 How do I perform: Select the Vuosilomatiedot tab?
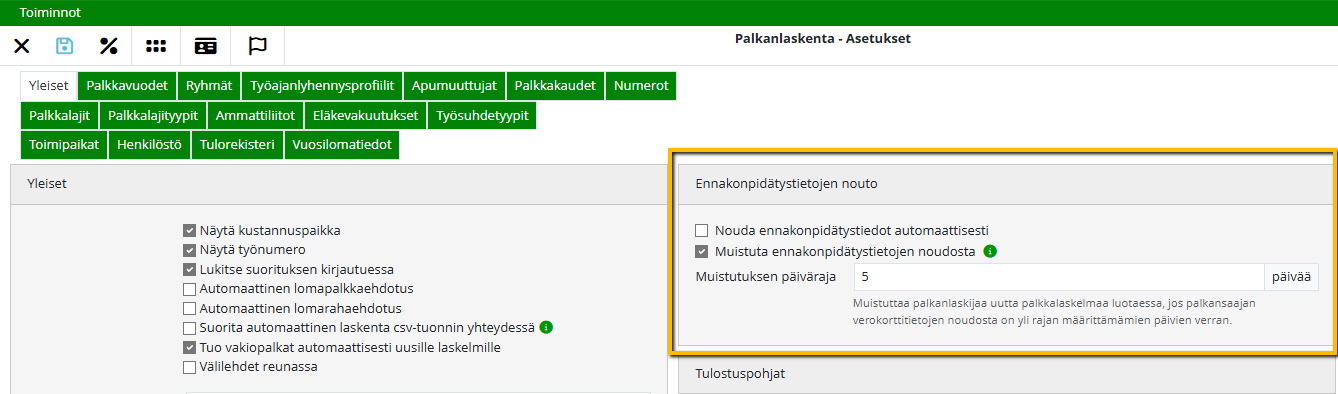tap(342, 146)
